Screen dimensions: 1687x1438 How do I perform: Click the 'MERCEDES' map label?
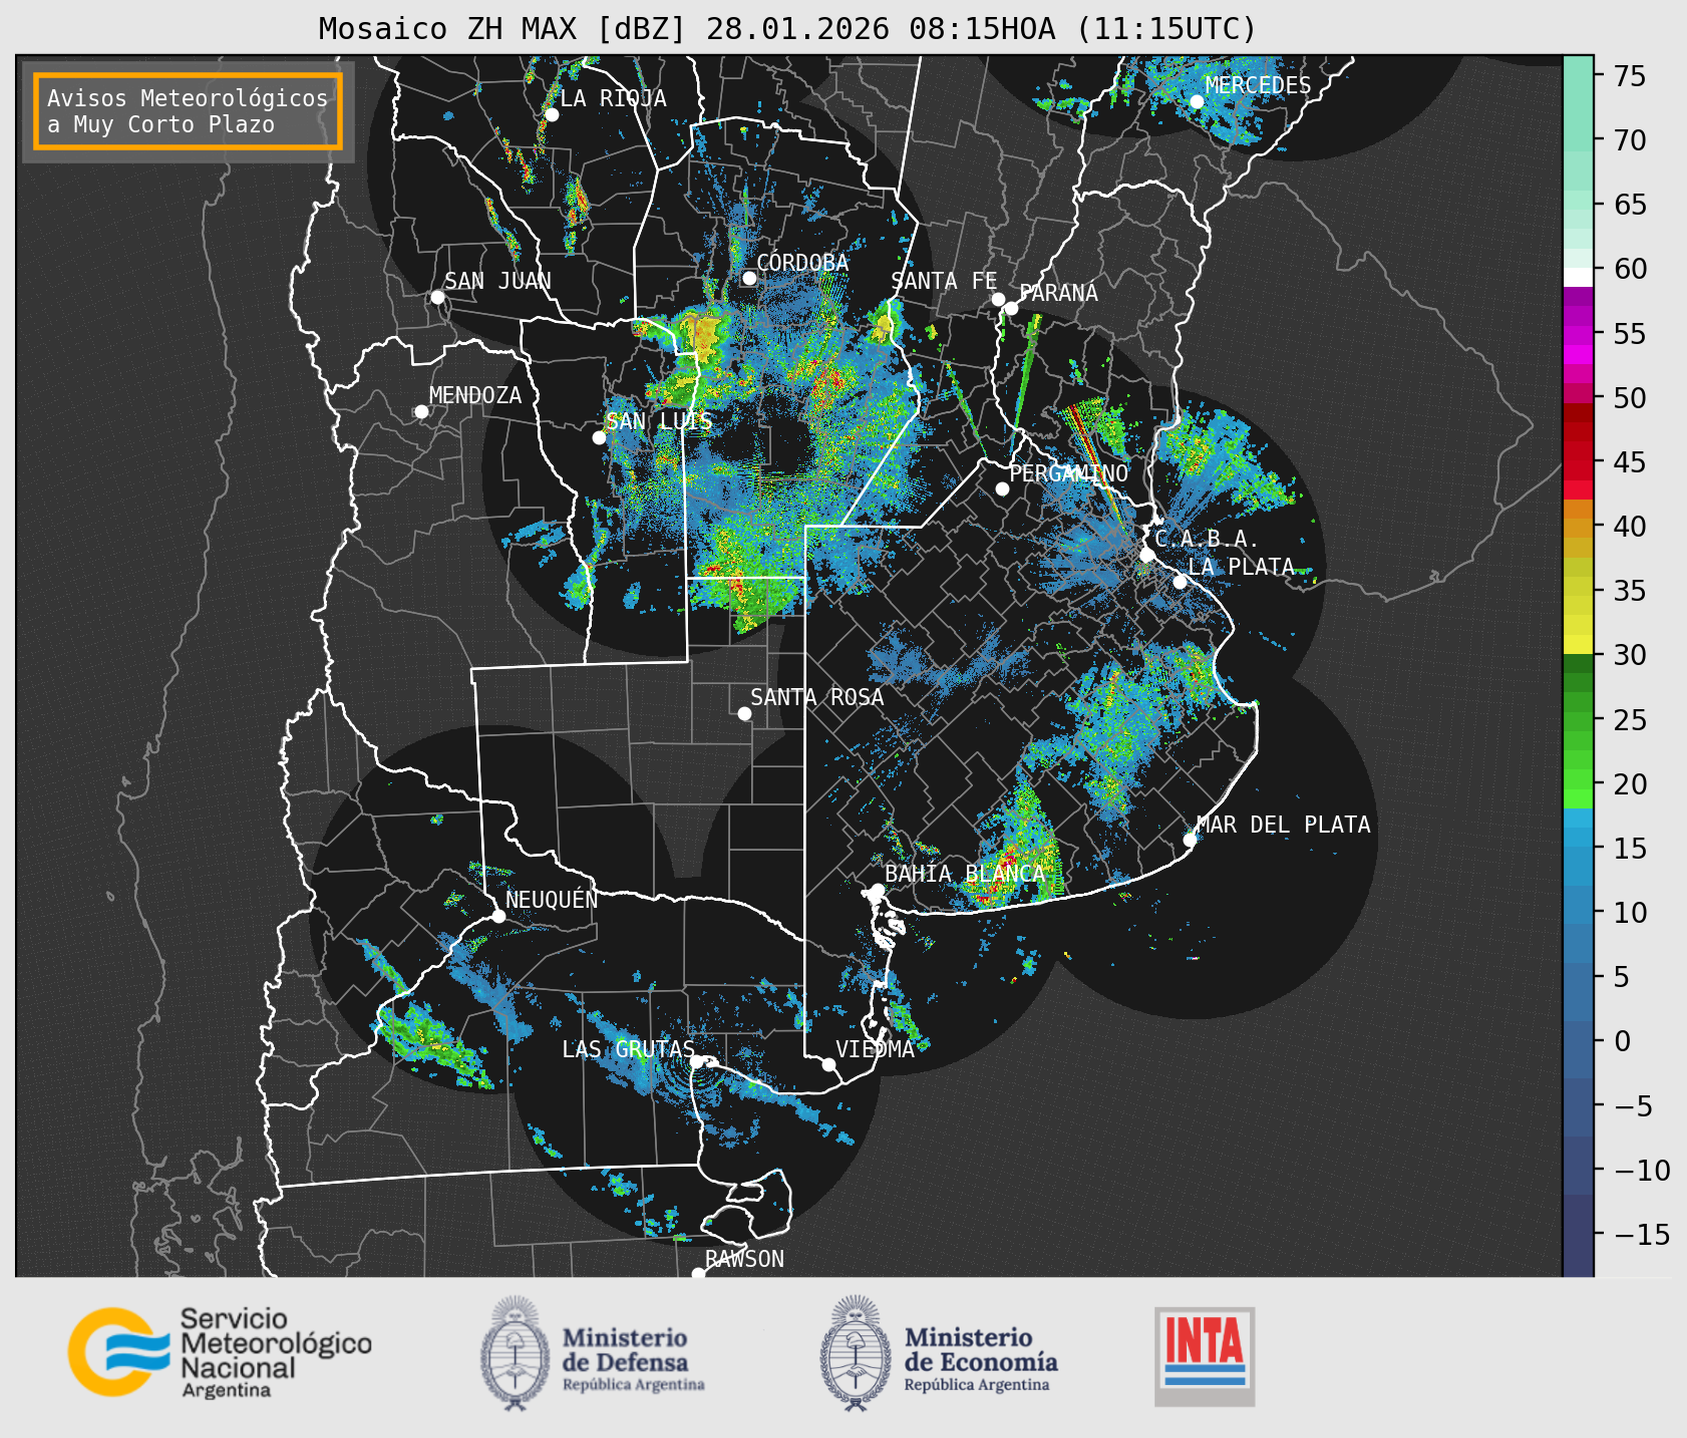pyautogui.click(x=1258, y=85)
